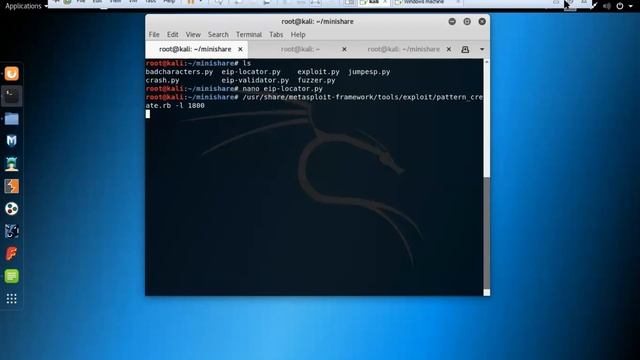Open the terminal Edit menu
The width and height of the screenshot is (640, 360).
click(x=173, y=35)
